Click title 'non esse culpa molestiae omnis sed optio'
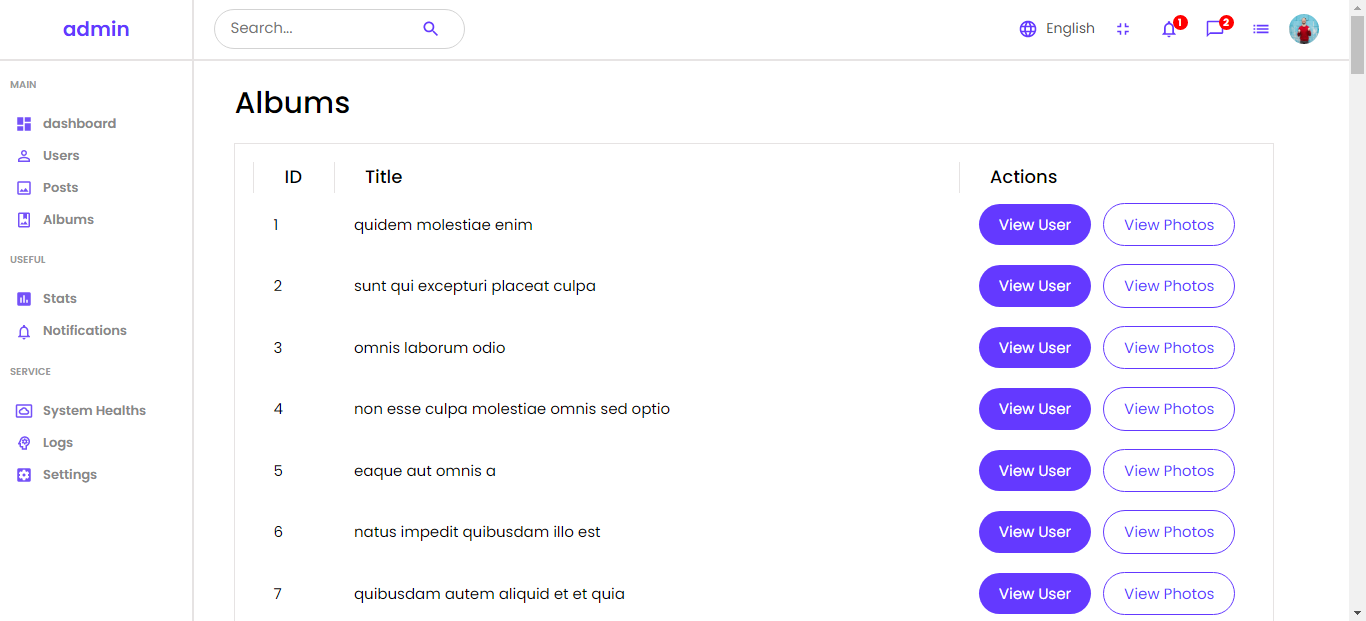Image resolution: width=1366 pixels, height=621 pixels. [512, 409]
